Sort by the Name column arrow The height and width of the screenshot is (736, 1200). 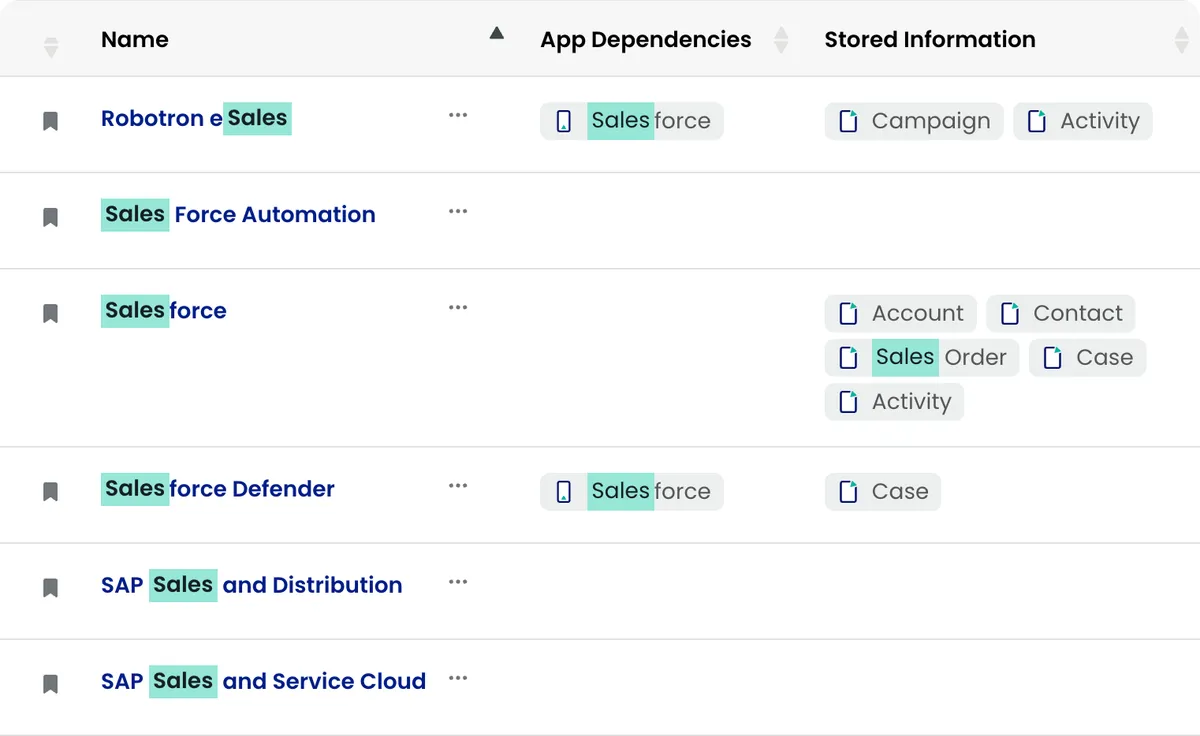(x=496, y=33)
